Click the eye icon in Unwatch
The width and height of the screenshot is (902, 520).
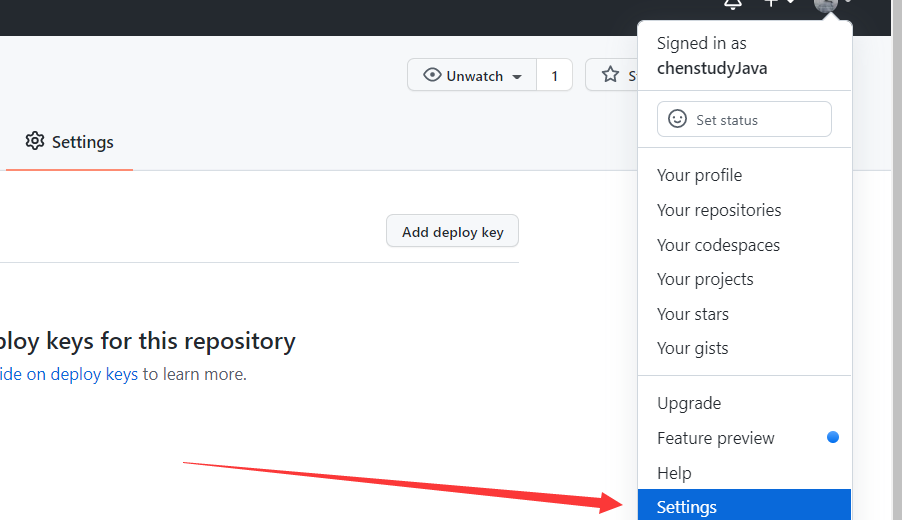pos(432,75)
